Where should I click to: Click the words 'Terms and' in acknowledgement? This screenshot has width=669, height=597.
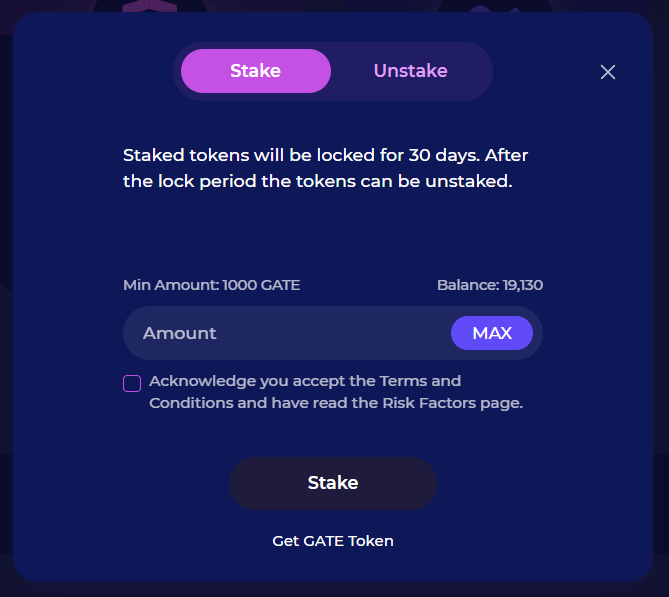pos(419,381)
